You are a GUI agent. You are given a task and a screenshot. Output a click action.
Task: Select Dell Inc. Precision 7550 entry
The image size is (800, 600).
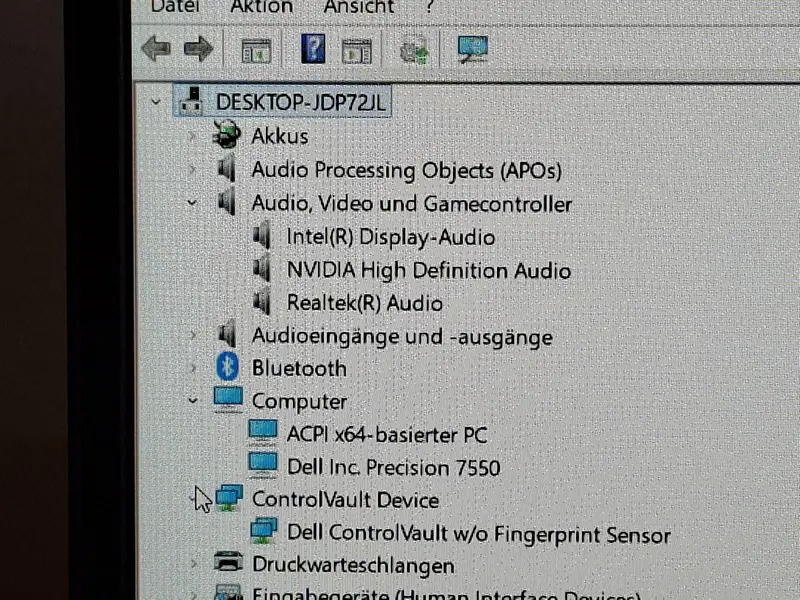point(393,467)
